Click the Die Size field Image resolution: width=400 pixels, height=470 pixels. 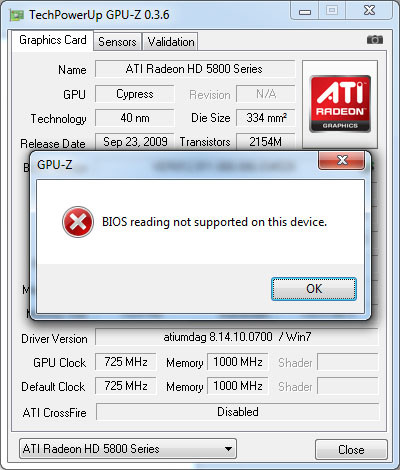(x=266, y=118)
